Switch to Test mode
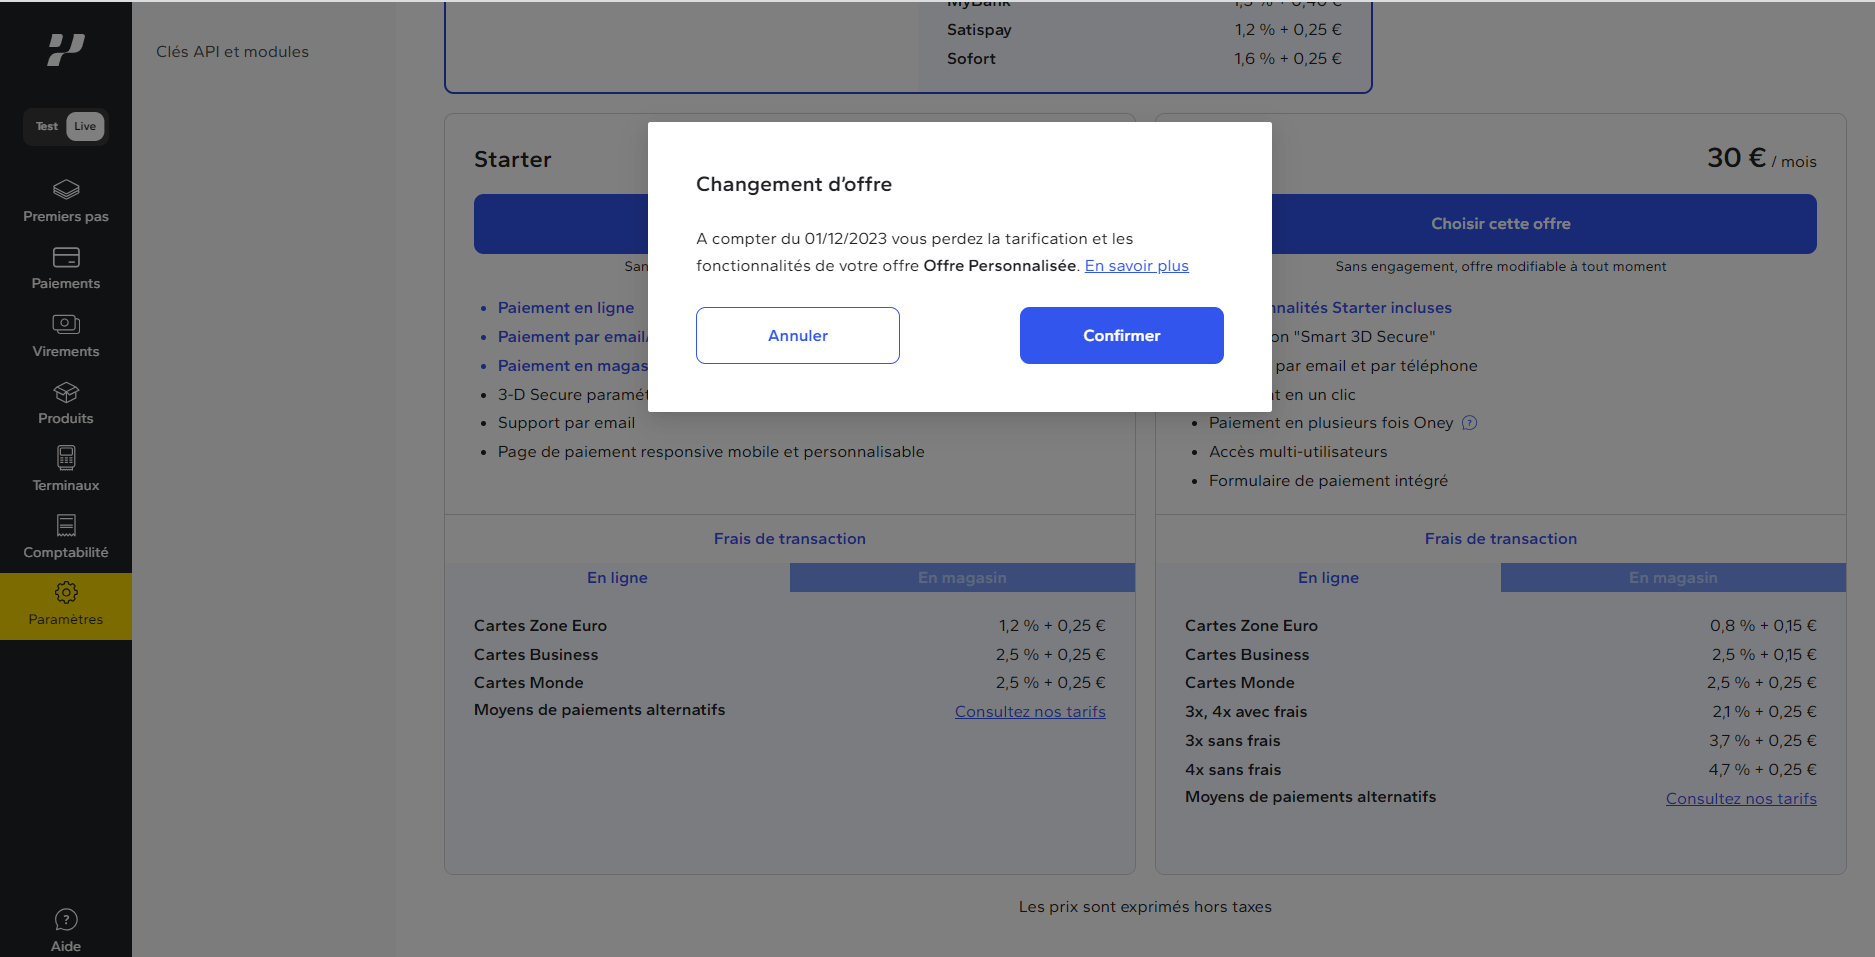Screen dimensions: 1875x957 [46, 126]
